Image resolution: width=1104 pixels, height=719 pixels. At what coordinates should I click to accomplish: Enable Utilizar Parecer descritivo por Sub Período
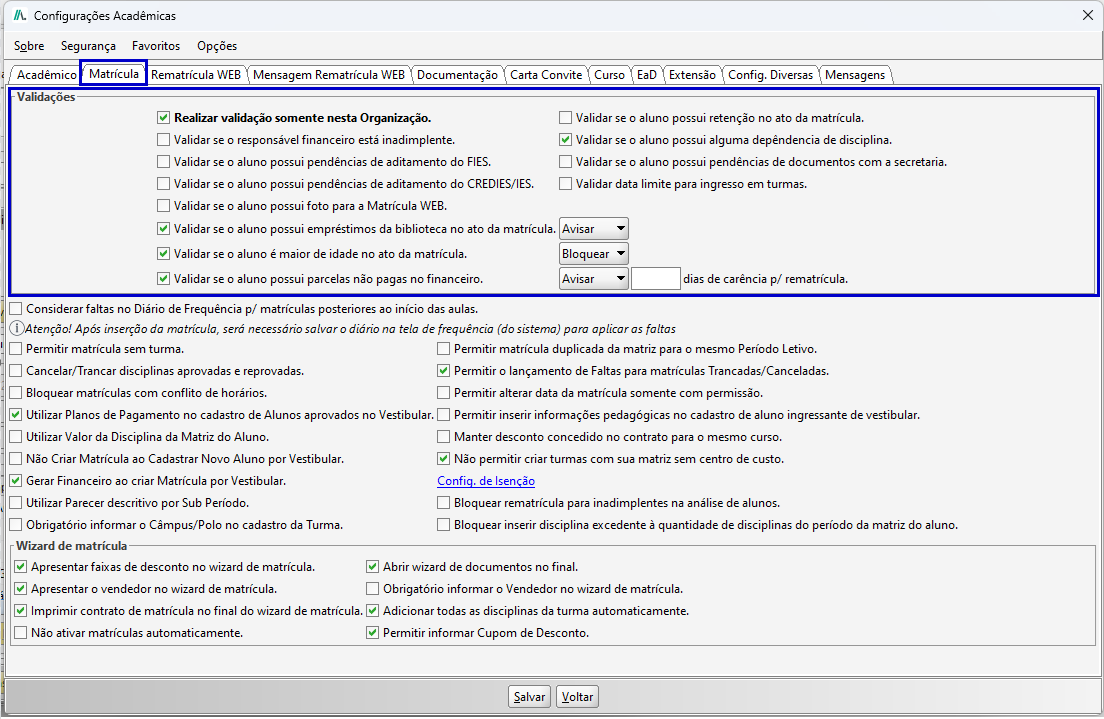pos(15,503)
